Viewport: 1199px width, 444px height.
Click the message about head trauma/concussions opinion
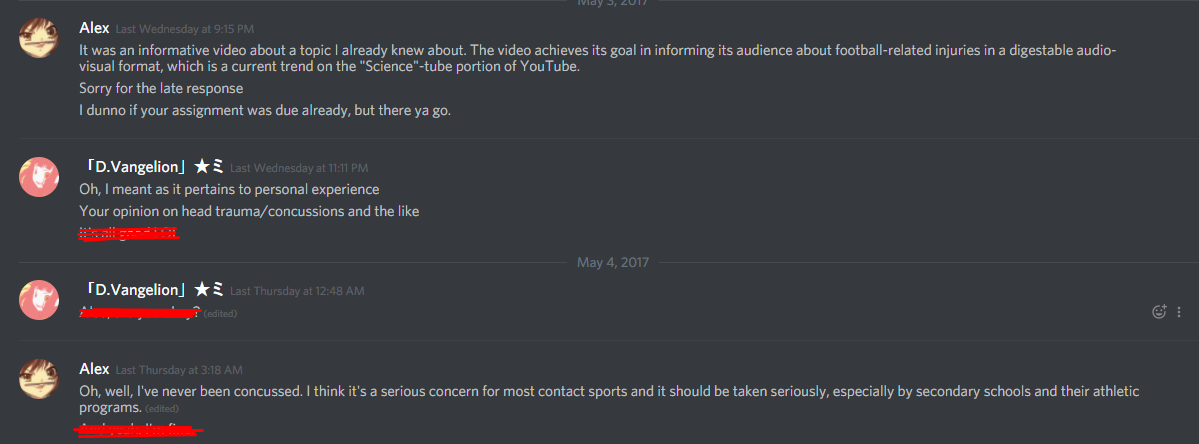click(249, 211)
